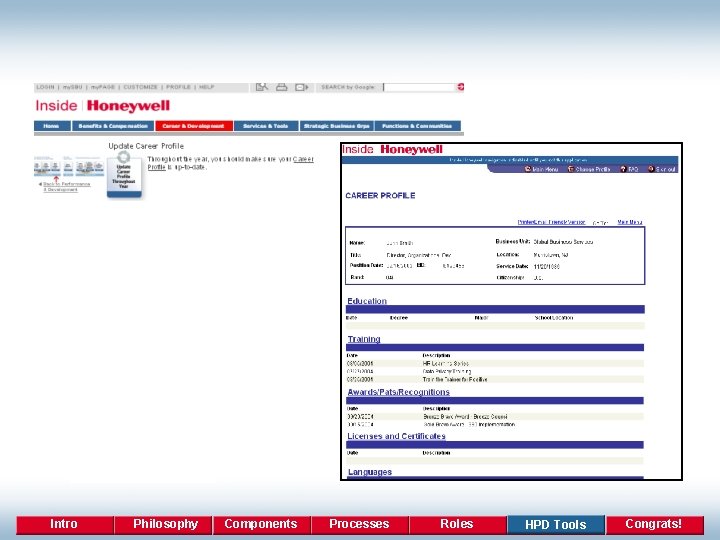Click the mySBU link in top bar
Screen dimensions: 720x540
pos(72,87)
